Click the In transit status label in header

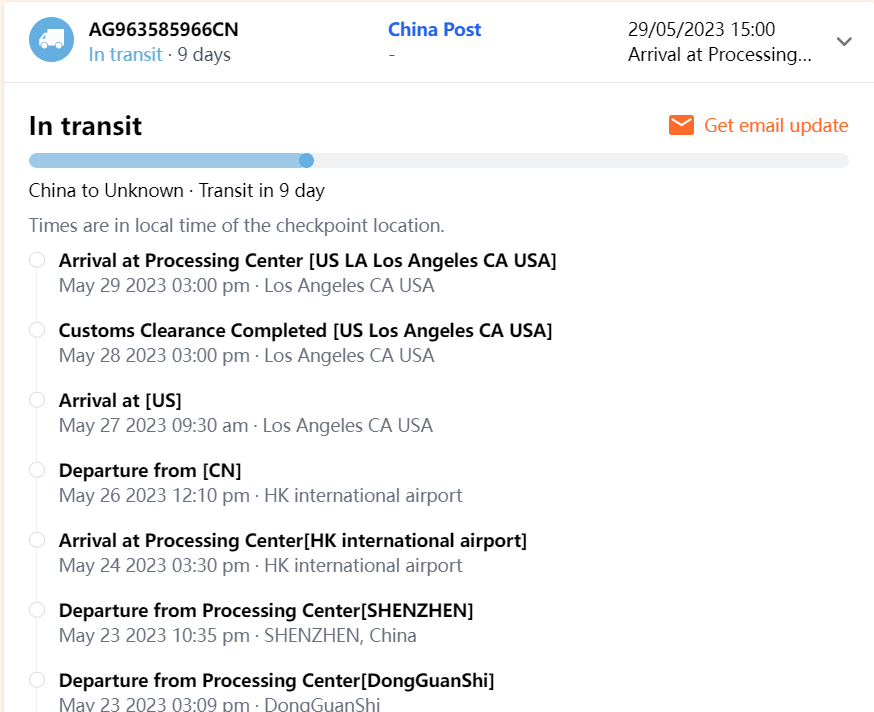click(125, 54)
